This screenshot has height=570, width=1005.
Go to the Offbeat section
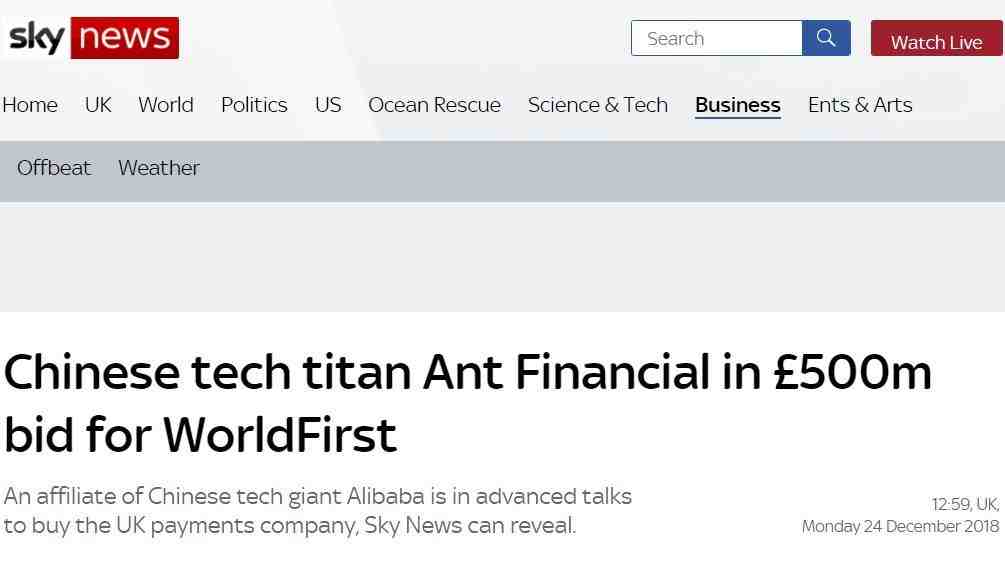coord(54,168)
